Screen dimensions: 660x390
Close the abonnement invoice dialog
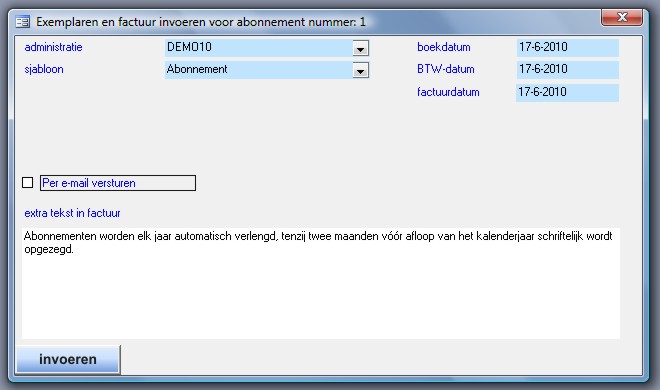click(x=622, y=17)
